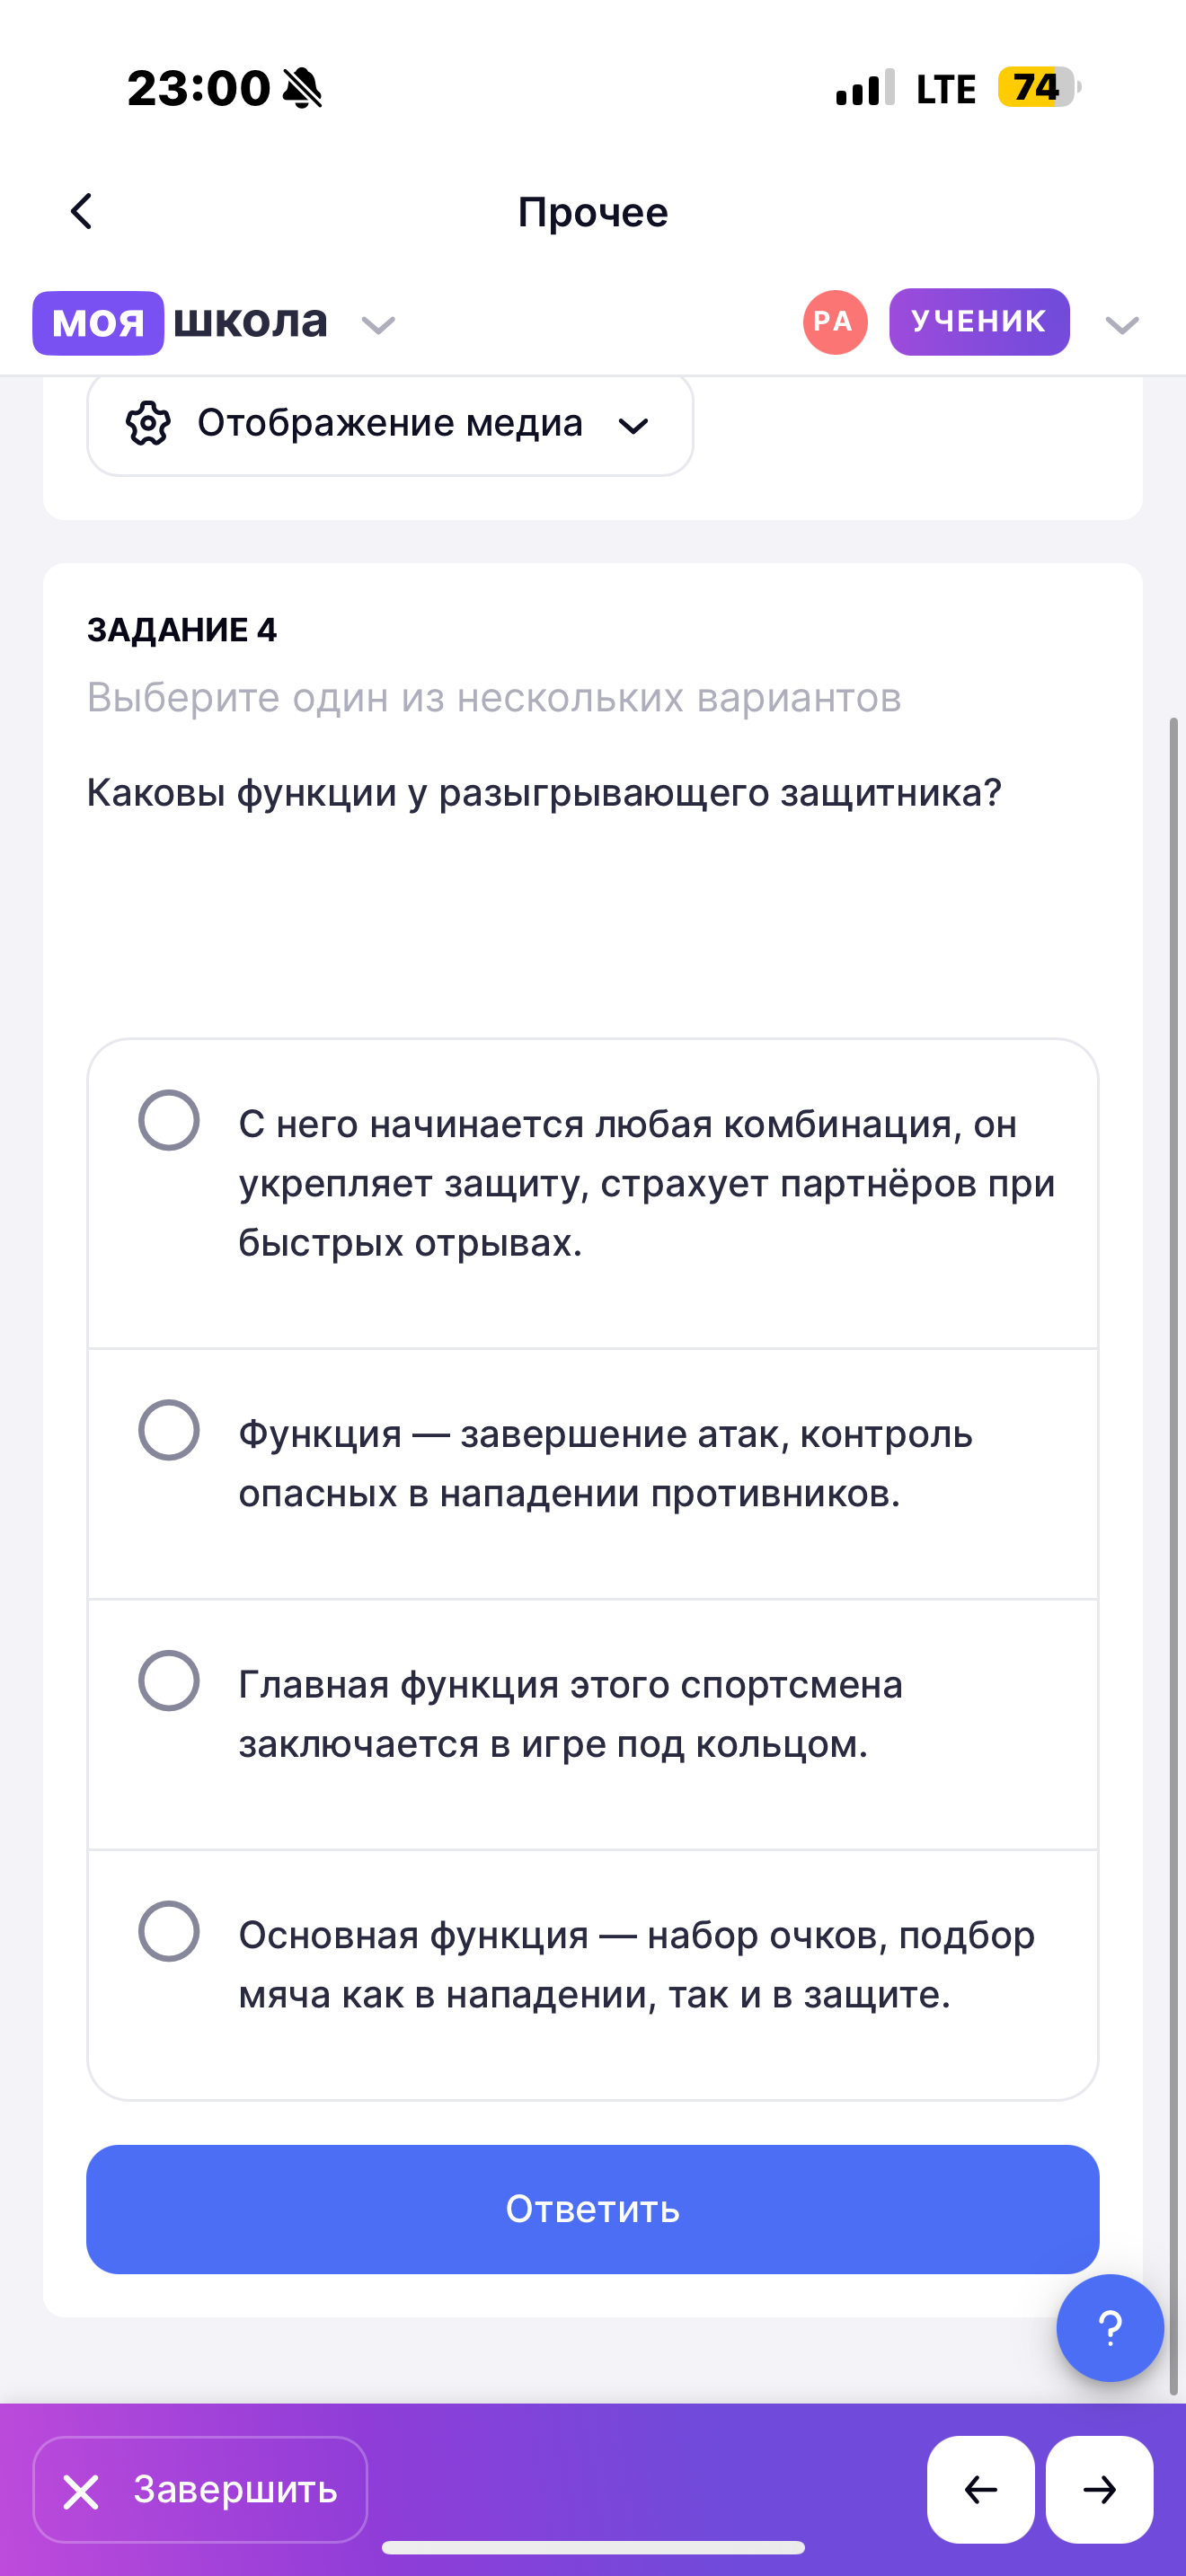Open the dropdown chevron next to Ученик
1186x2576 pixels.
coord(1122,325)
